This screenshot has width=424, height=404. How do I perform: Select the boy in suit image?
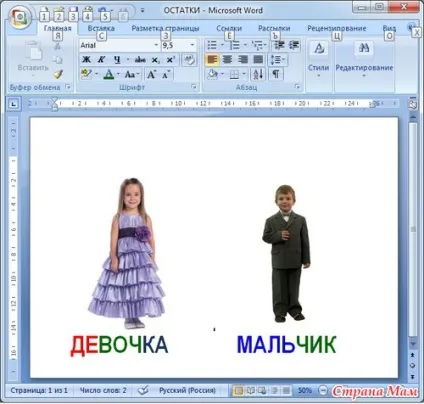tap(286, 253)
